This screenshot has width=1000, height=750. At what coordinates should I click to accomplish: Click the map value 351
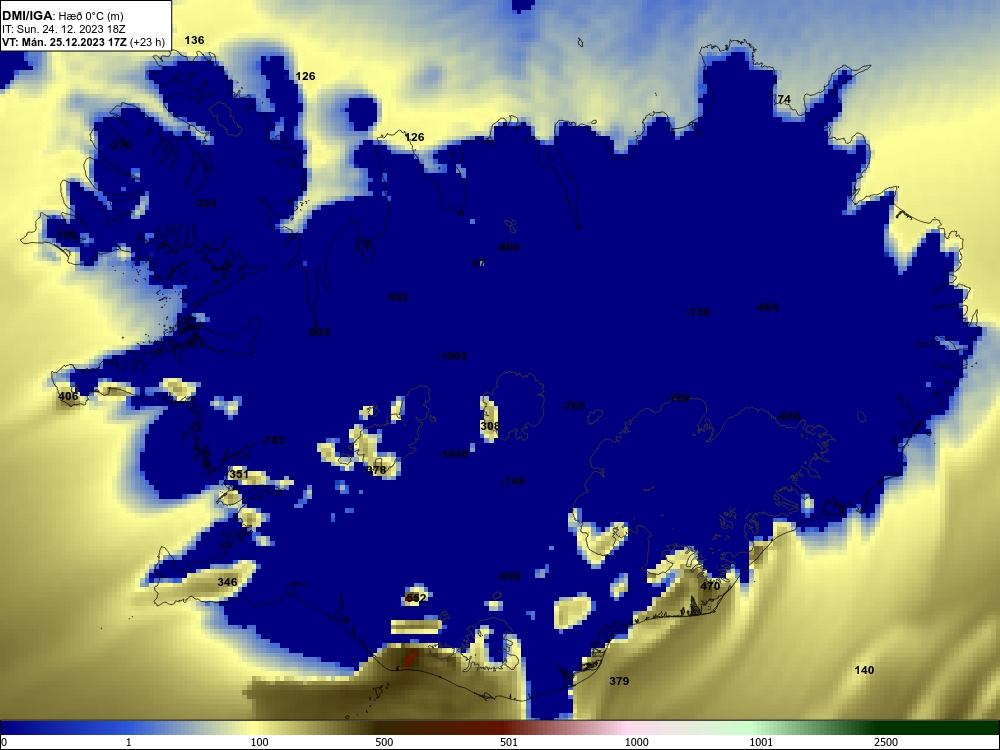click(239, 474)
